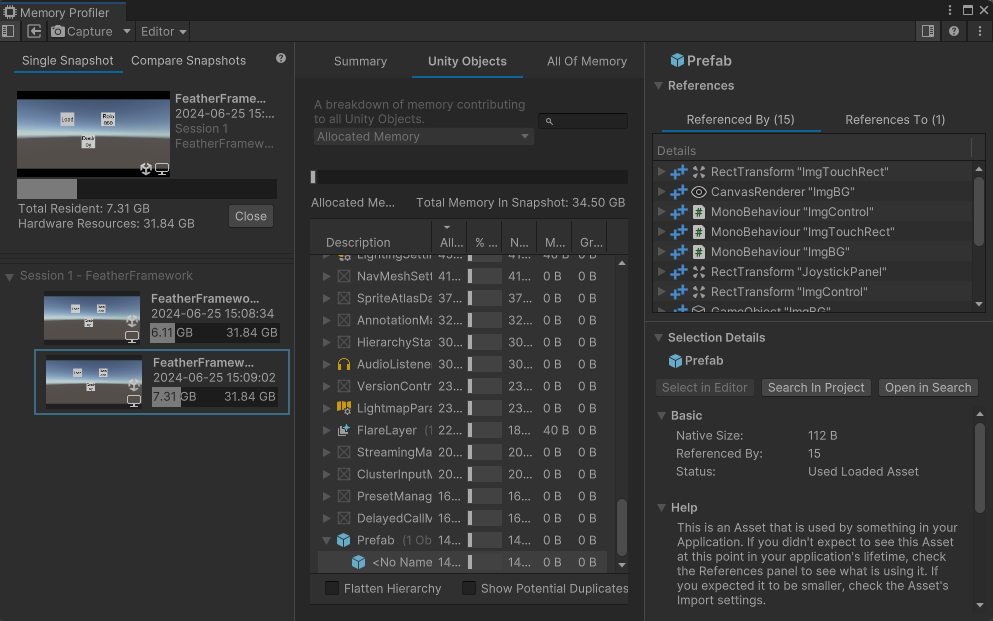
Task: Switch to Referenced By (15) tab
Action: [740, 120]
